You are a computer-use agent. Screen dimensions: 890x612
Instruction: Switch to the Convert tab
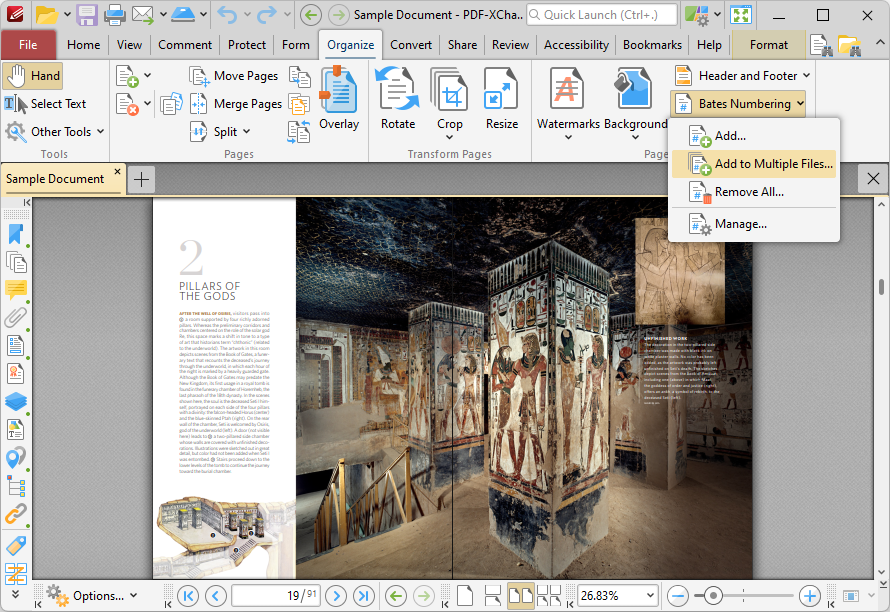411,45
